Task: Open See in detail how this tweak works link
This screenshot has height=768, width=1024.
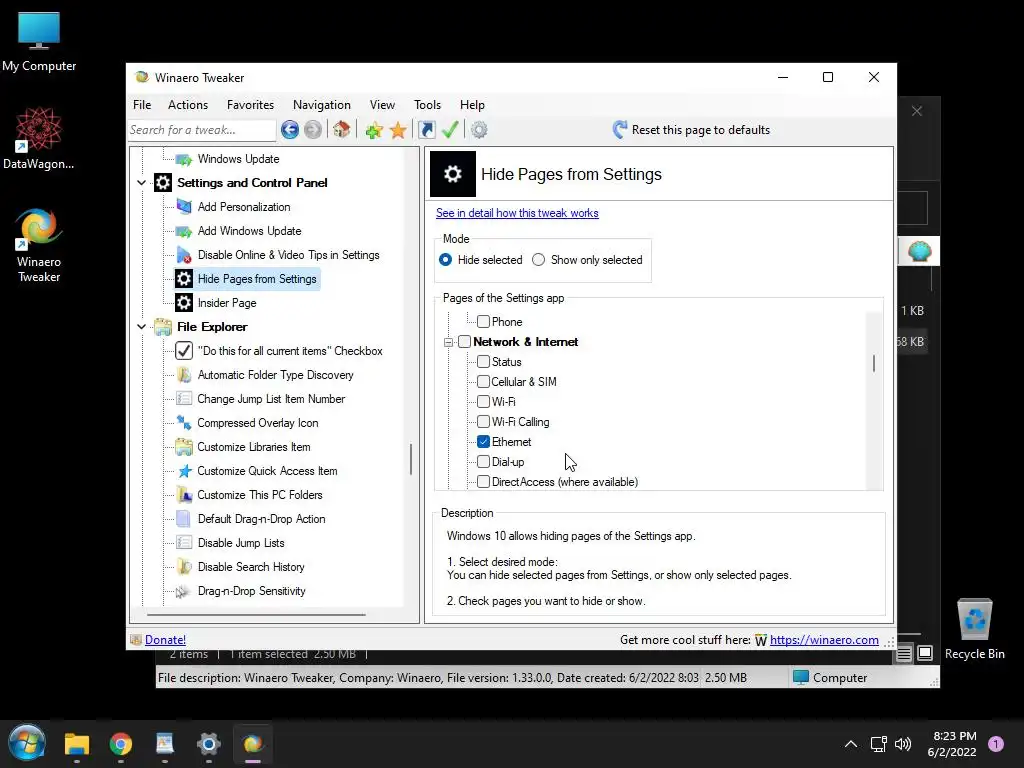Action: tap(517, 213)
